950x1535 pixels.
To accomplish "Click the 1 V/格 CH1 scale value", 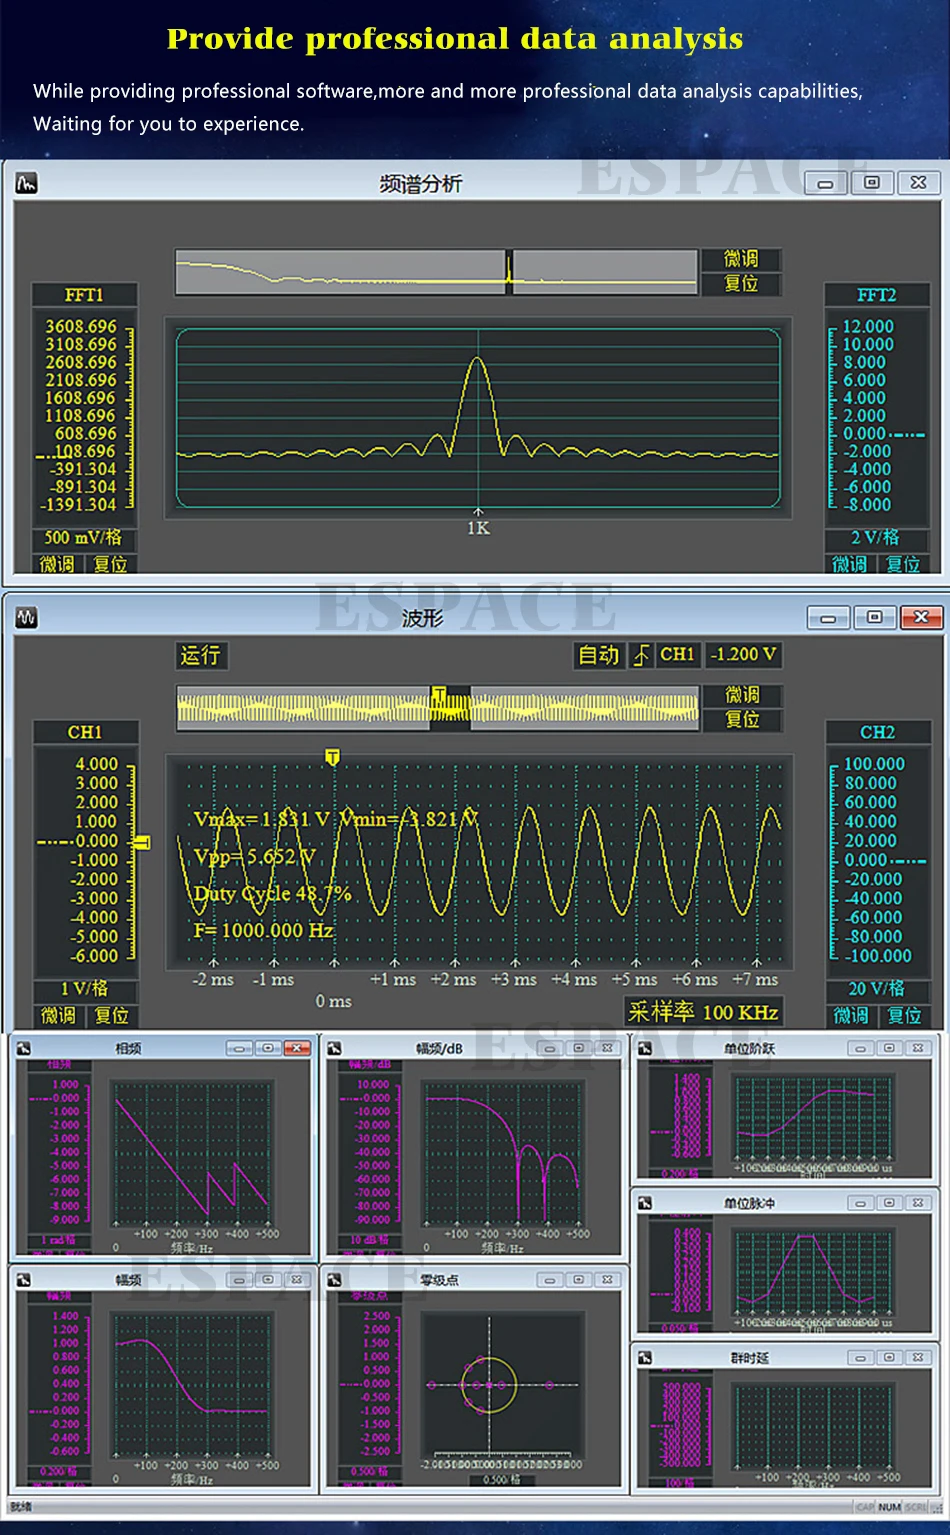I will tap(85, 989).
